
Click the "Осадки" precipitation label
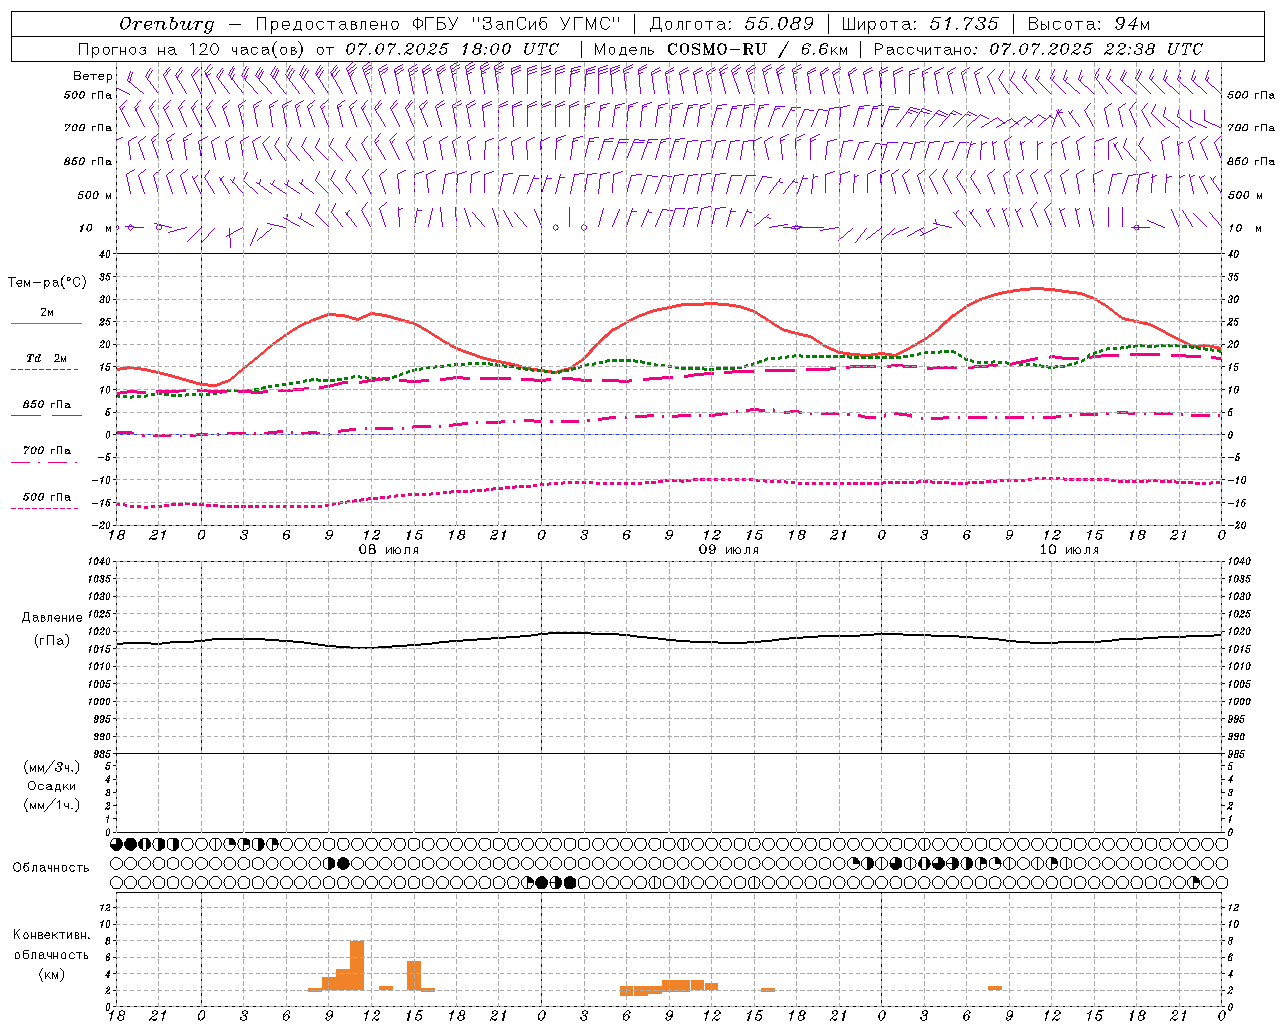(x=52, y=786)
